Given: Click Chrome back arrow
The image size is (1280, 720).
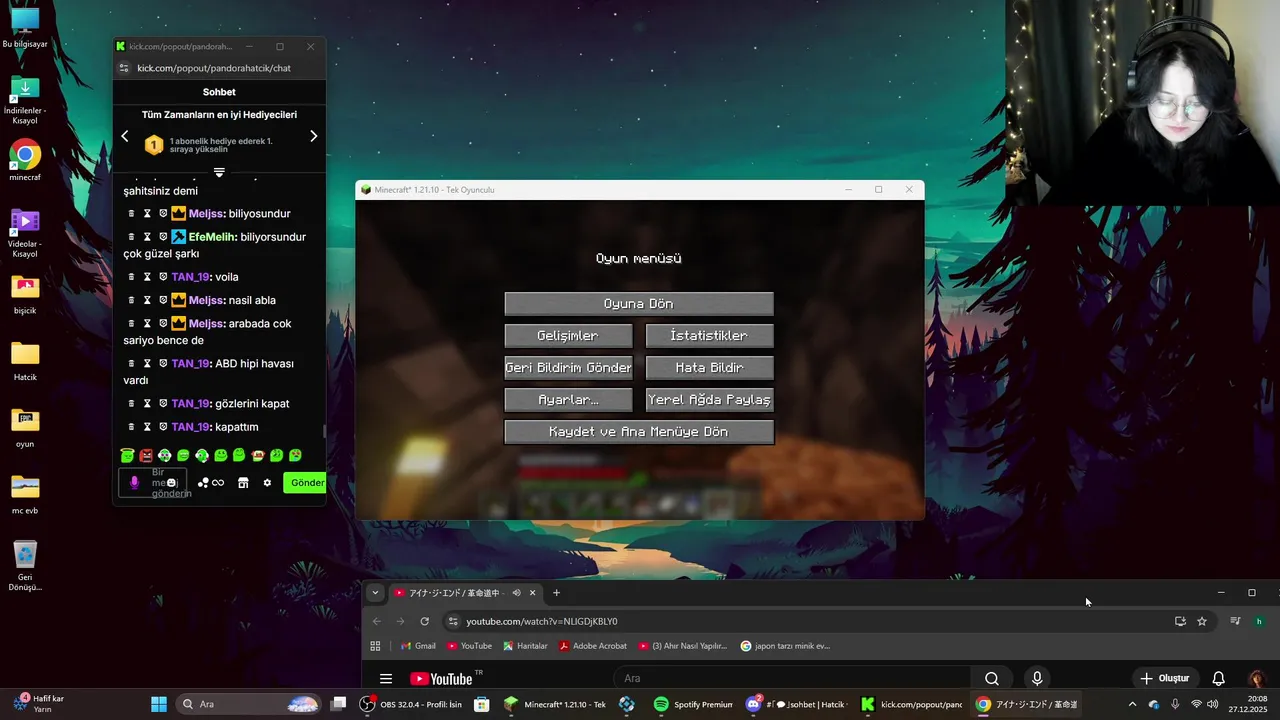Looking at the screenshot, I should (377, 621).
